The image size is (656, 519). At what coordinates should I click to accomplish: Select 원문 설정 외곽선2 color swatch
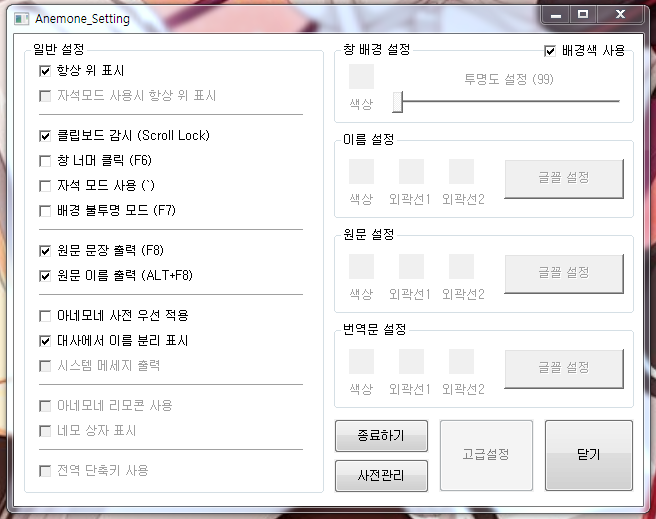click(x=461, y=266)
